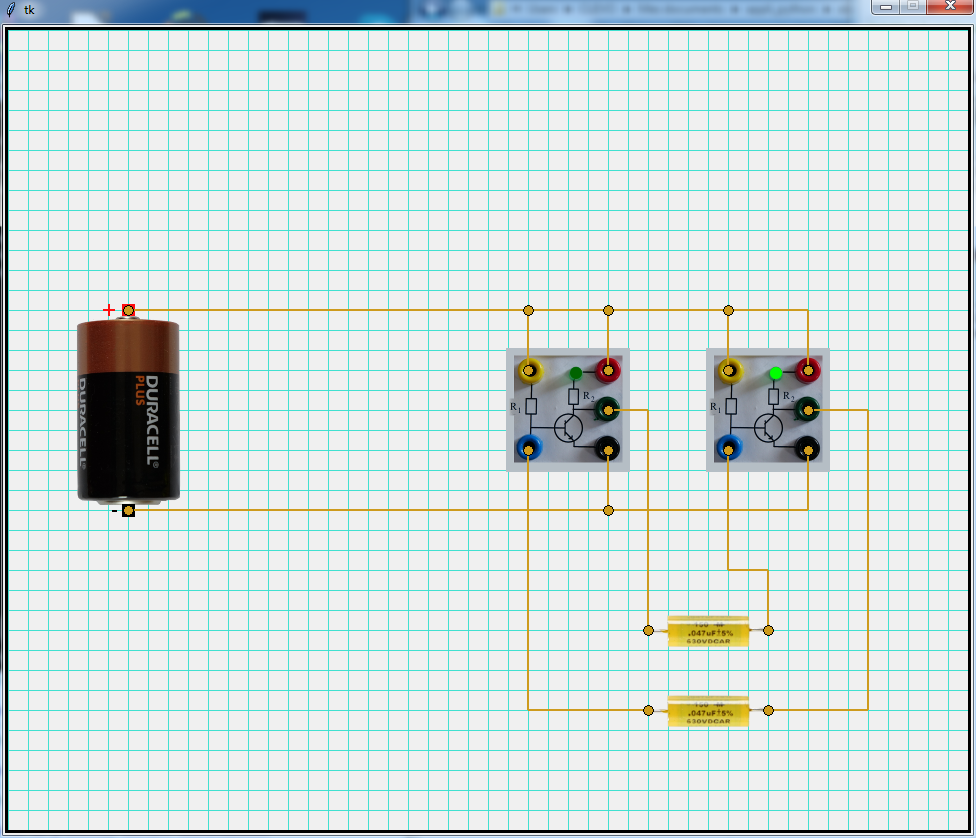Click black jack on right transistor module
976x838 pixels.
point(807,448)
